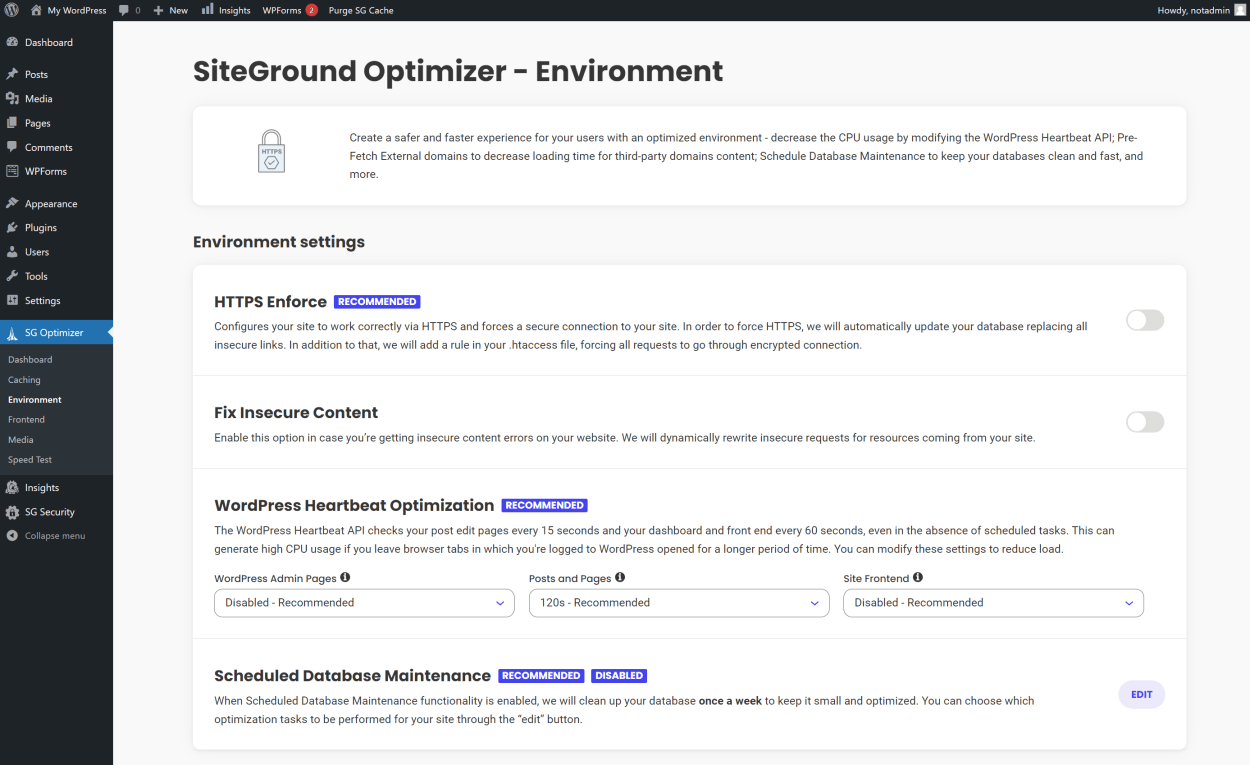Turn on Fix Insecure Content toggle
The image size is (1250, 765).
(1145, 422)
